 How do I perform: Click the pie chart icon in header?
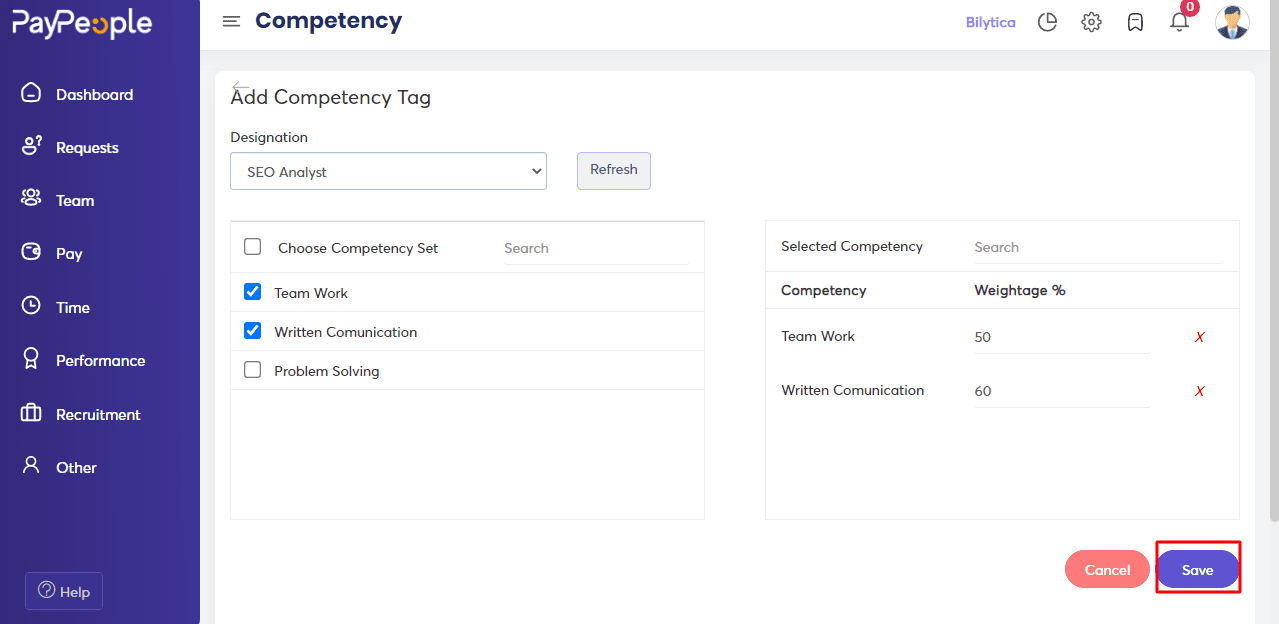coord(1047,22)
